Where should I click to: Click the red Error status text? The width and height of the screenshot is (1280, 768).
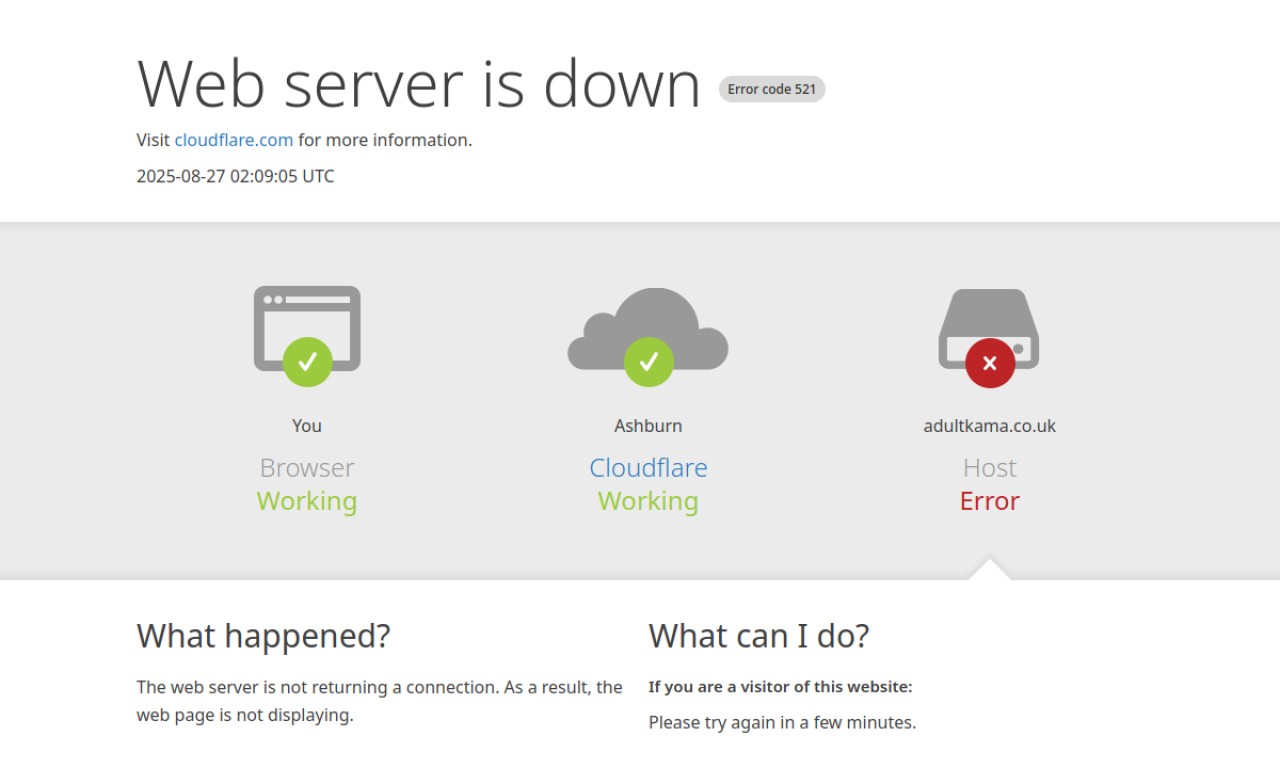(x=989, y=501)
